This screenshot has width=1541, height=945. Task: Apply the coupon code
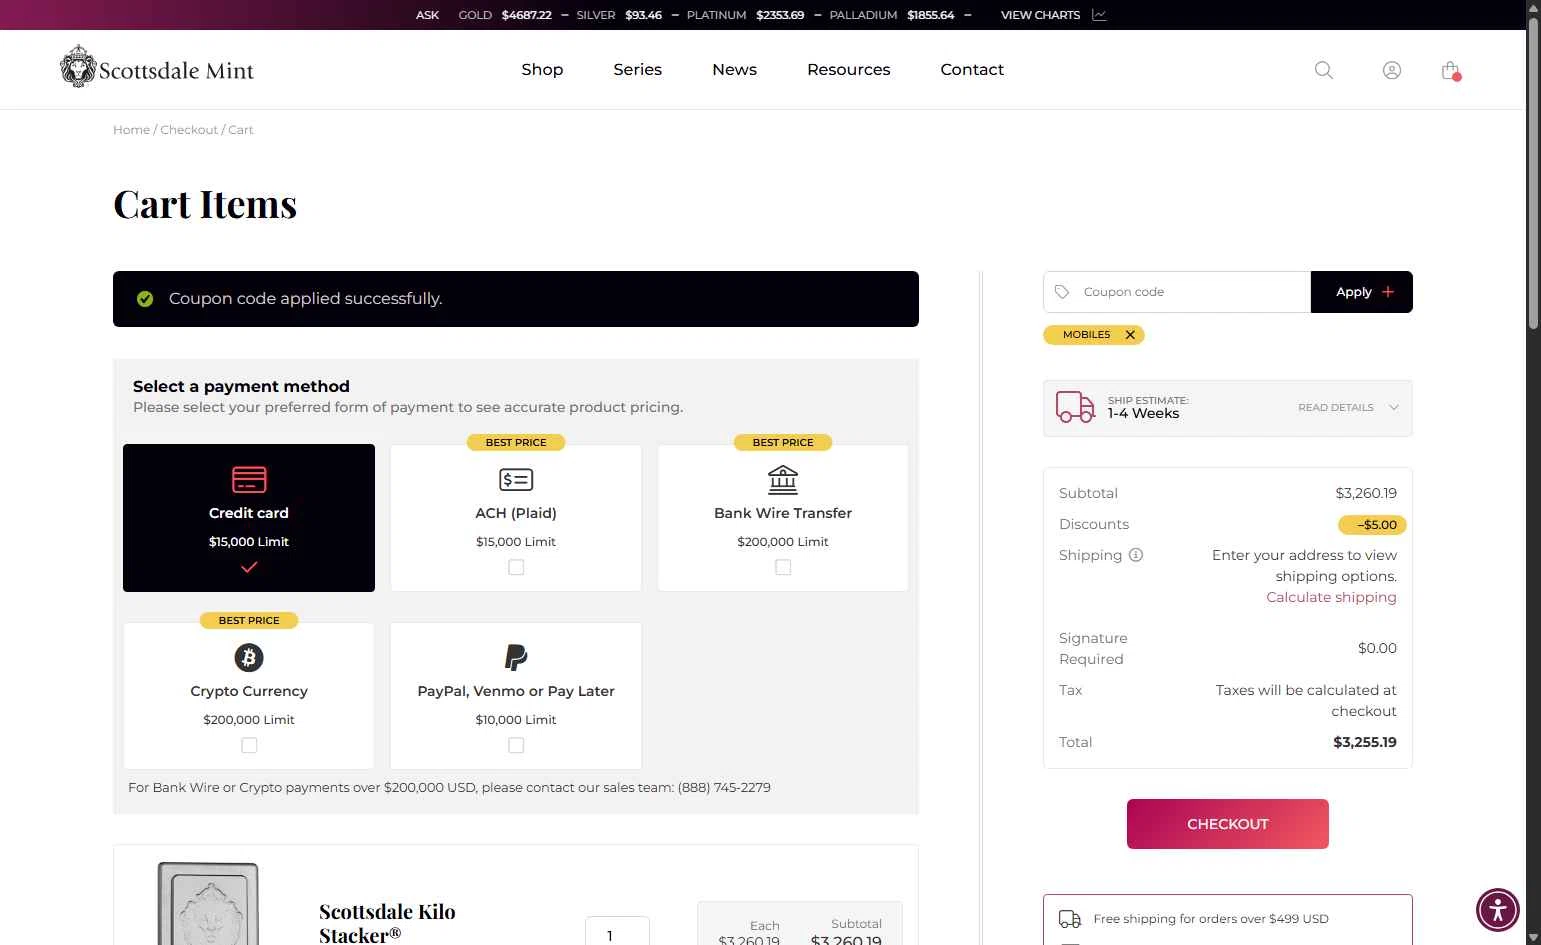pyautogui.click(x=1362, y=292)
